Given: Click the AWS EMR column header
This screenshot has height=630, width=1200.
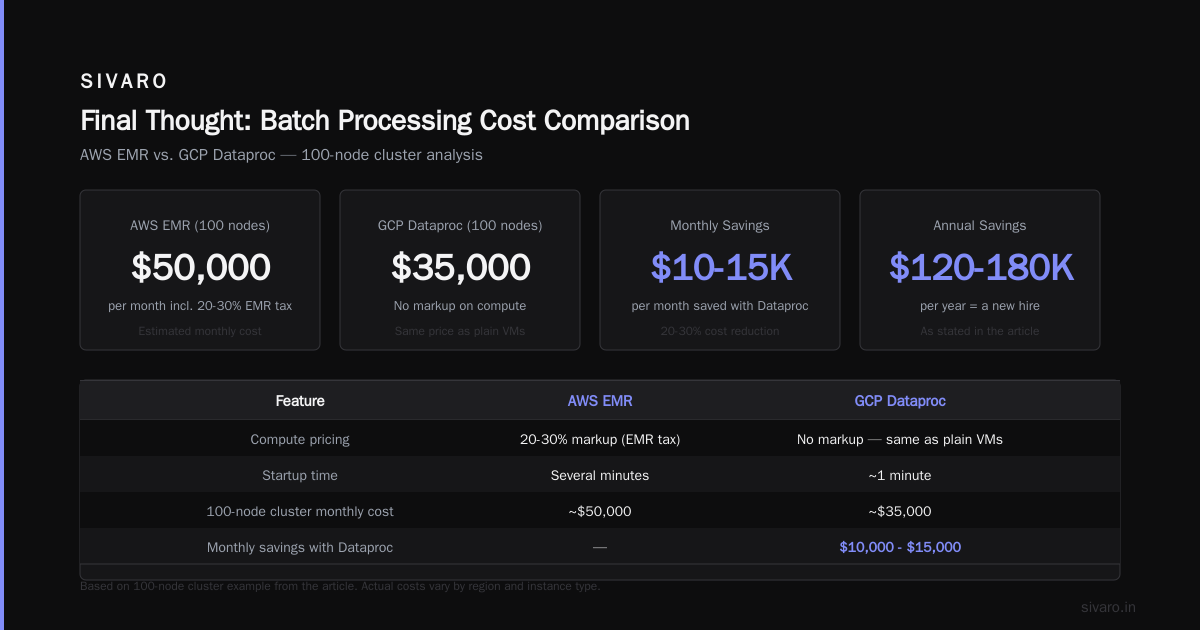Looking at the screenshot, I should click(x=600, y=401).
